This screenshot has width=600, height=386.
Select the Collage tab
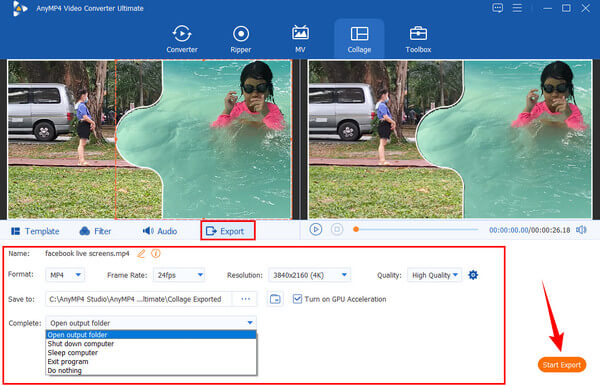click(x=359, y=39)
